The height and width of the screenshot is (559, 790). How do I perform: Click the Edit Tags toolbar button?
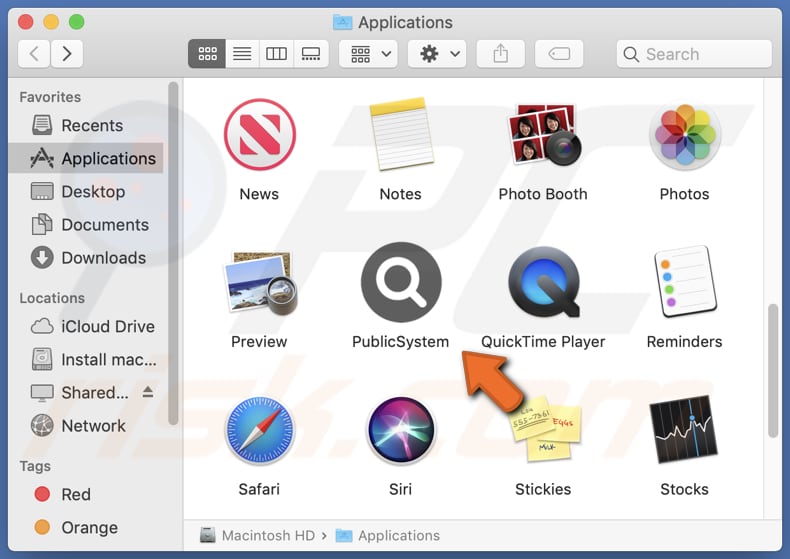point(559,53)
